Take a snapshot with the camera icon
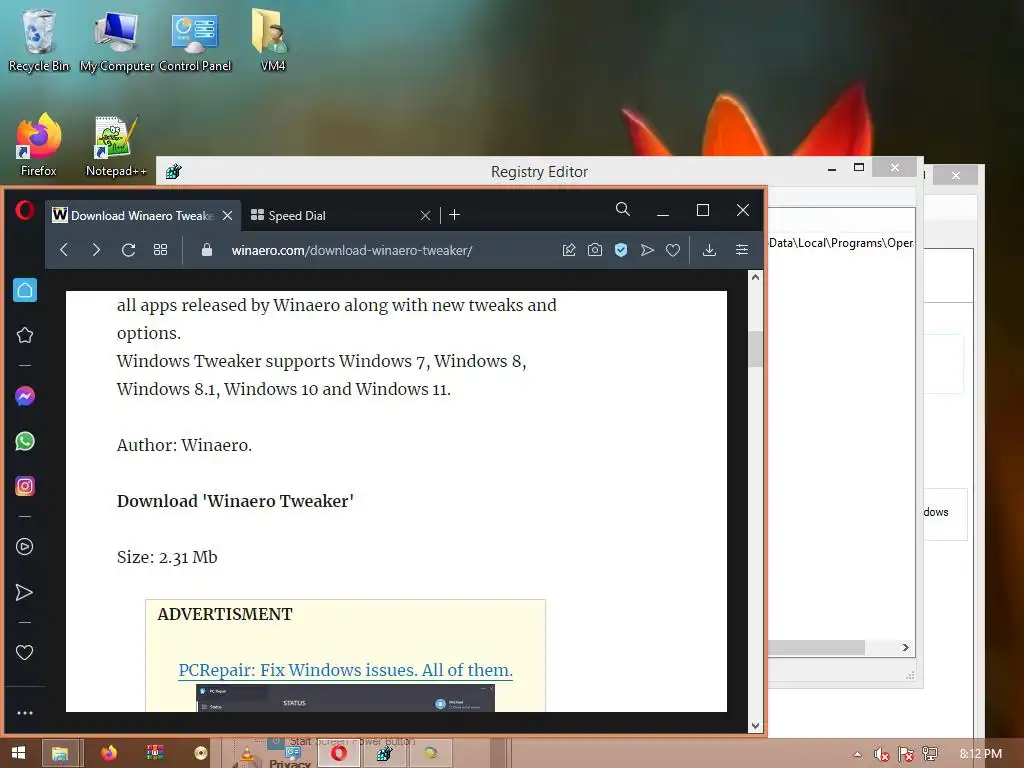The height and width of the screenshot is (768, 1024). click(595, 250)
